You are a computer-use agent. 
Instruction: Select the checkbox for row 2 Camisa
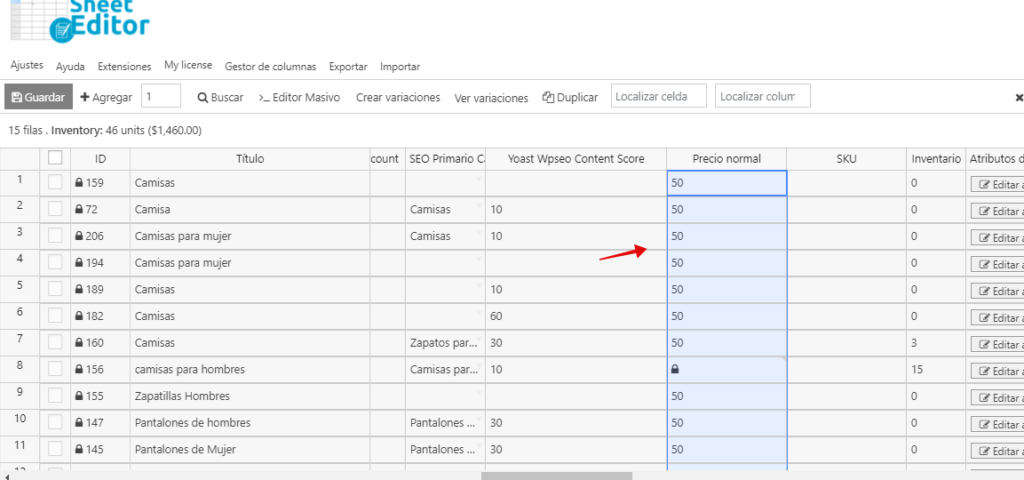pyautogui.click(x=56, y=209)
